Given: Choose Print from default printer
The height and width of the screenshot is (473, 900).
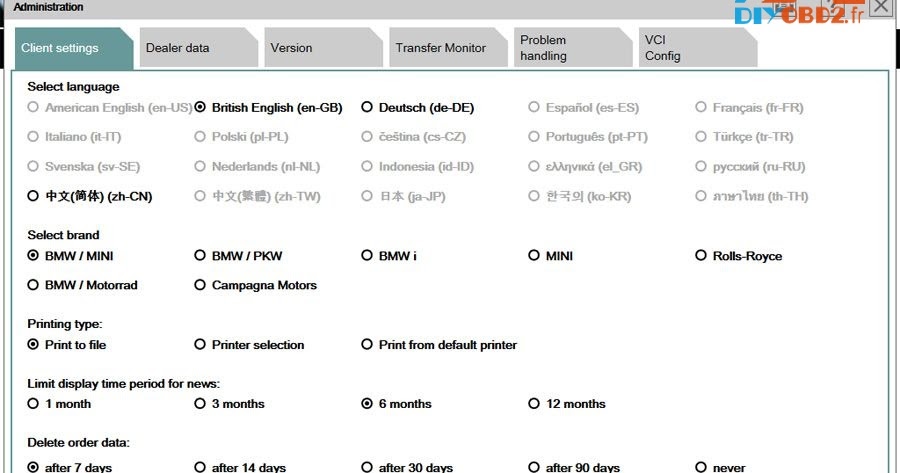Looking at the screenshot, I should coord(439,344).
